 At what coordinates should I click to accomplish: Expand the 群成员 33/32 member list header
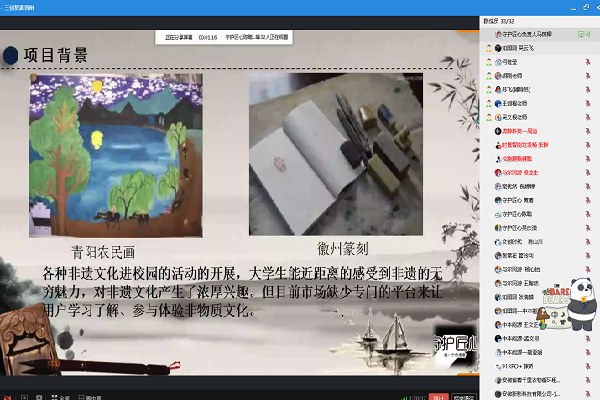(x=500, y=19)
